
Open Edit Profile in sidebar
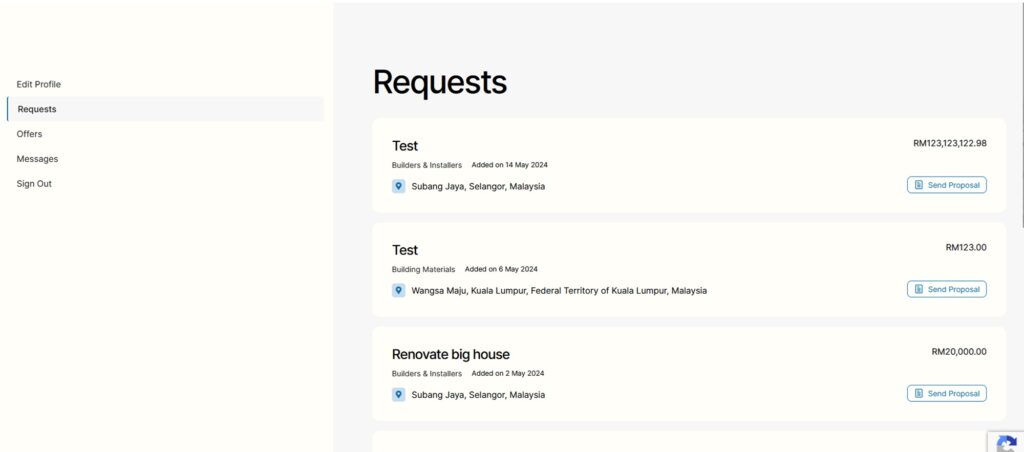[x=39, y=84]
